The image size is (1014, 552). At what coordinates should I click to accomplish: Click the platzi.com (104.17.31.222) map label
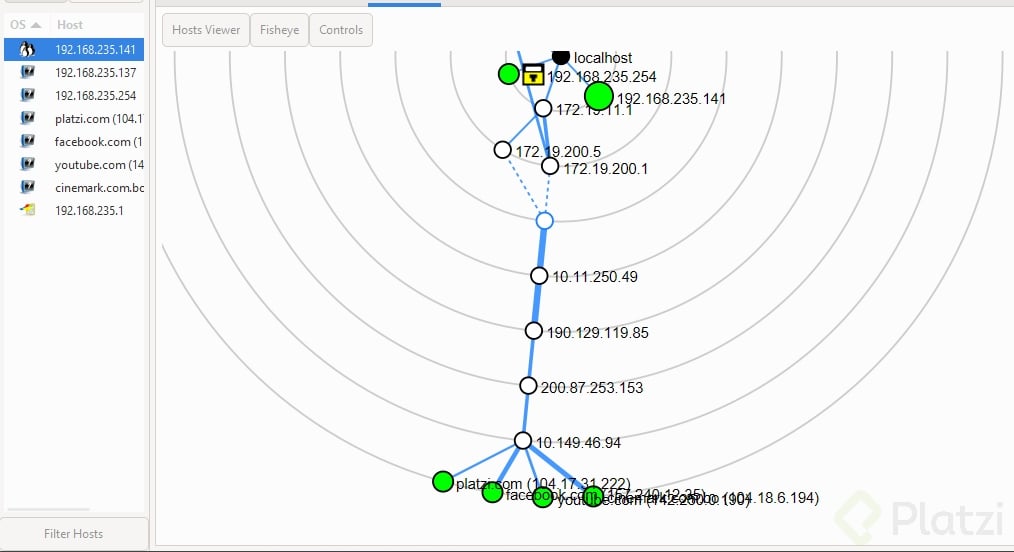pyautogui.click(x=543, y=483)
